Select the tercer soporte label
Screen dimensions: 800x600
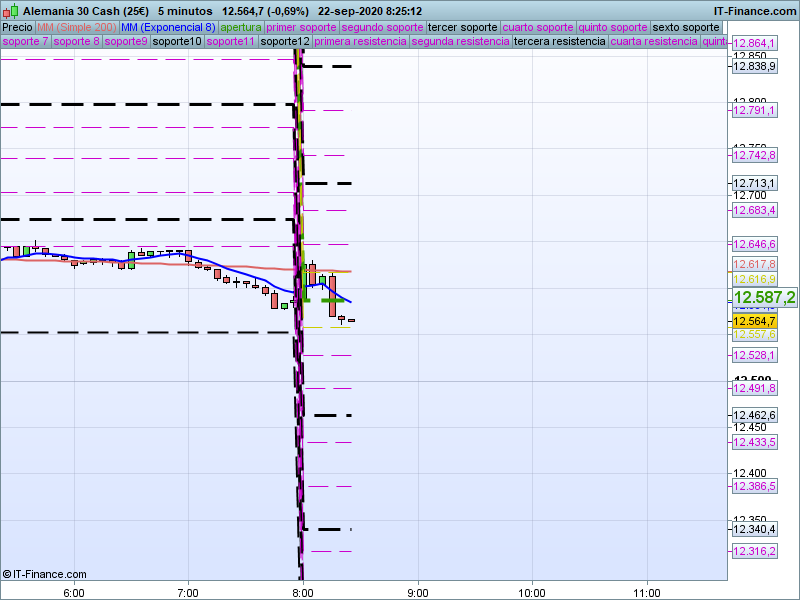[x=462, y=28]
